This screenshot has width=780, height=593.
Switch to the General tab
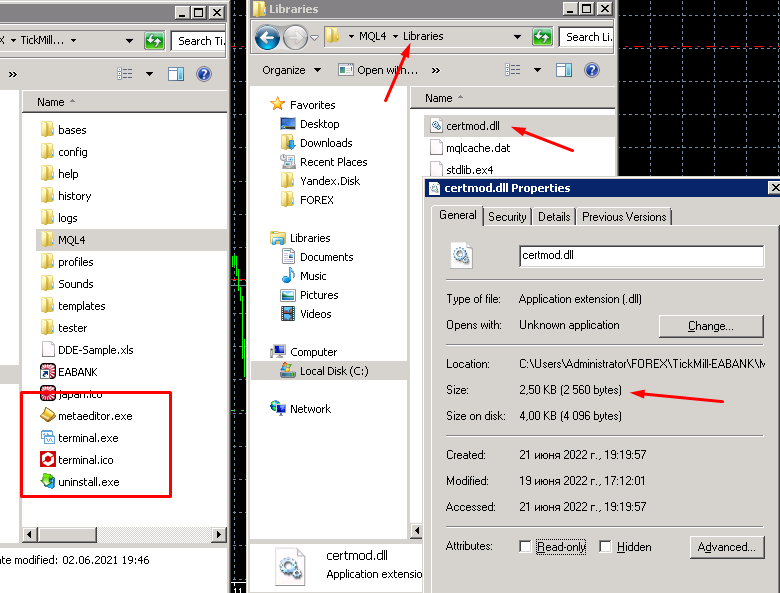458,215
